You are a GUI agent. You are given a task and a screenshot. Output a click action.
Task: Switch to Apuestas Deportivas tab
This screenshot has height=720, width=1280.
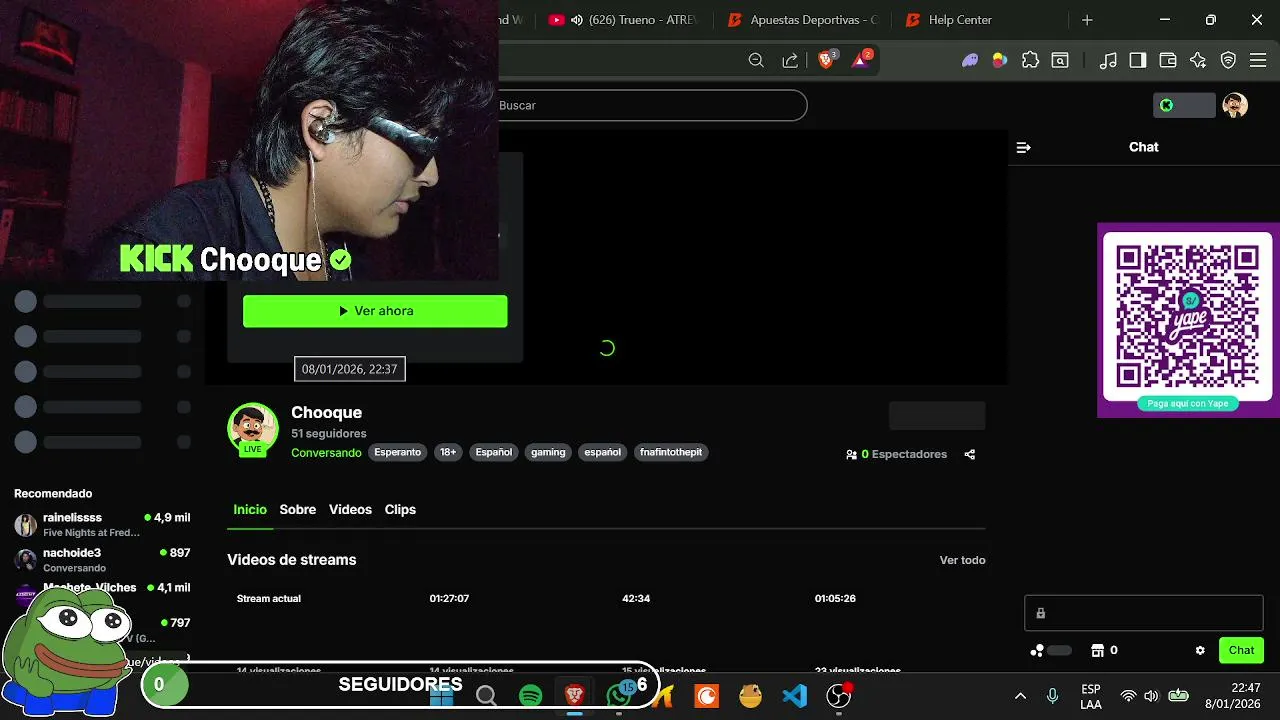[x=803, y=20]
